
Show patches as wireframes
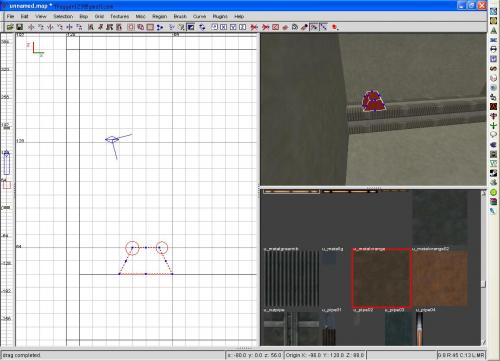285,27
